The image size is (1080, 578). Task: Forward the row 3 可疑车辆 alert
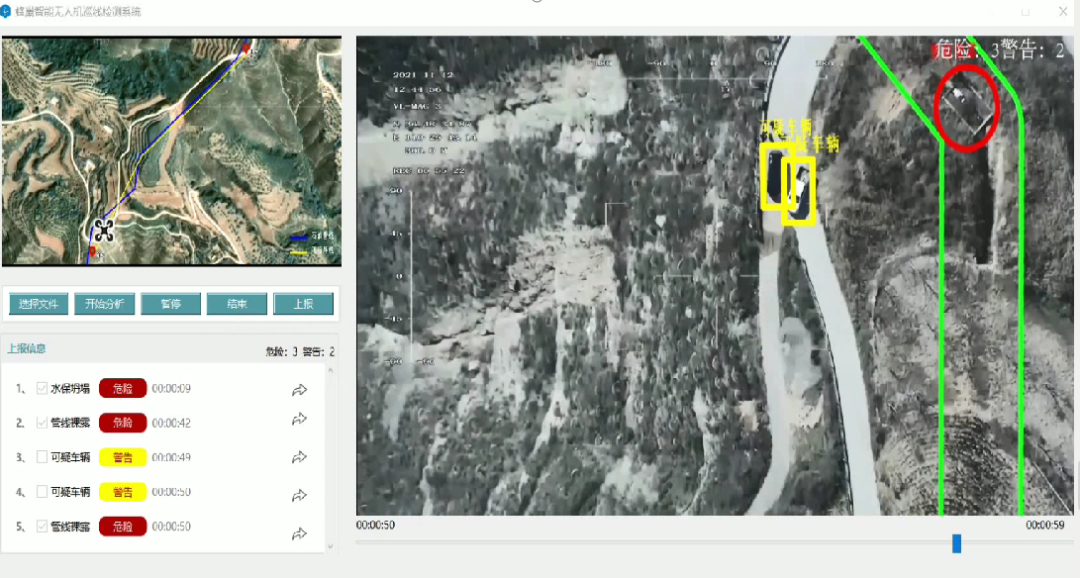[x=299, y=457]
